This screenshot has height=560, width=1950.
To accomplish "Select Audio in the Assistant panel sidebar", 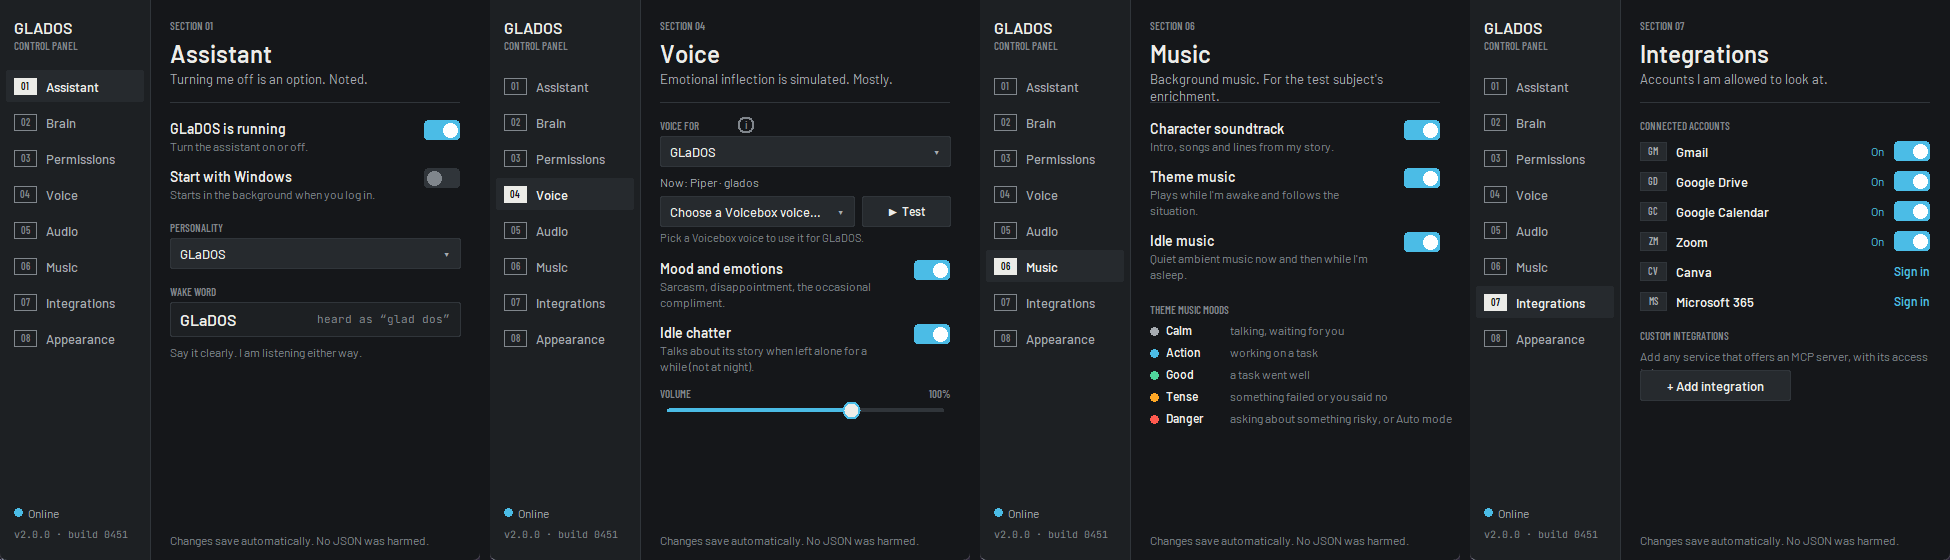I will 75,231.
